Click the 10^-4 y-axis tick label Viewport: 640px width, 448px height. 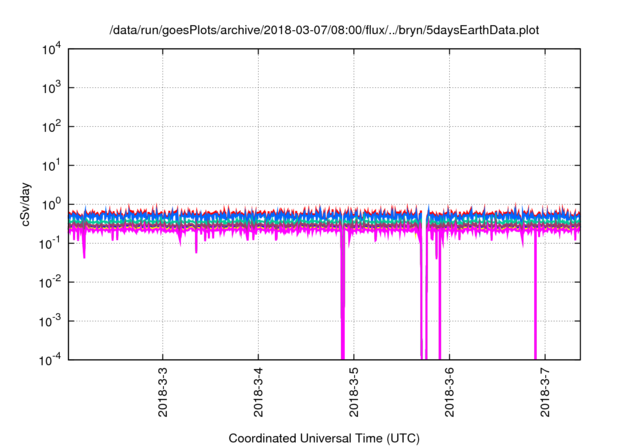[x=50, y=360]
